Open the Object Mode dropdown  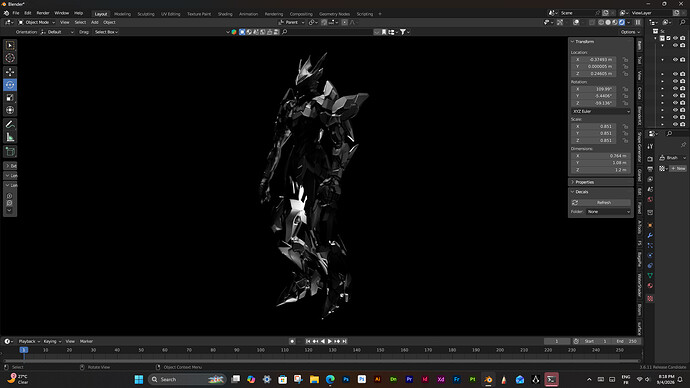click(x=37, y=22)
